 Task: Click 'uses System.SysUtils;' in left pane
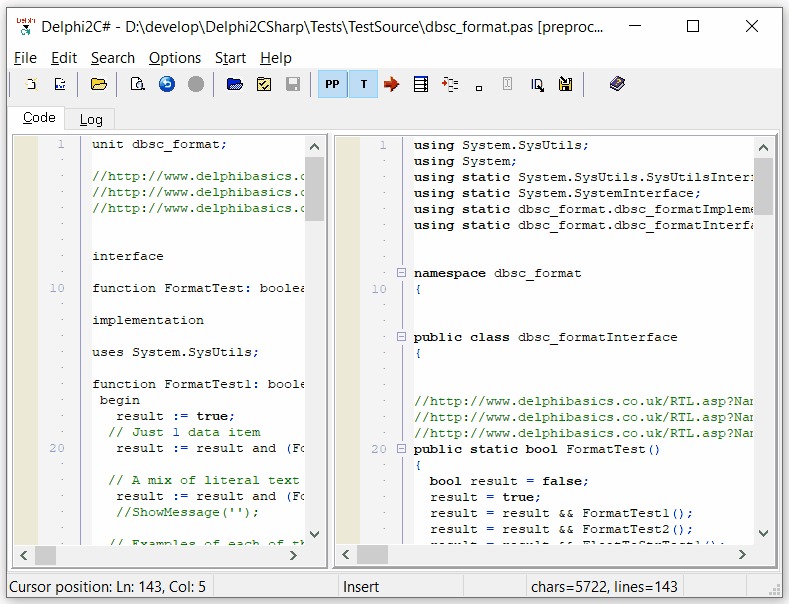click(175, 352)
